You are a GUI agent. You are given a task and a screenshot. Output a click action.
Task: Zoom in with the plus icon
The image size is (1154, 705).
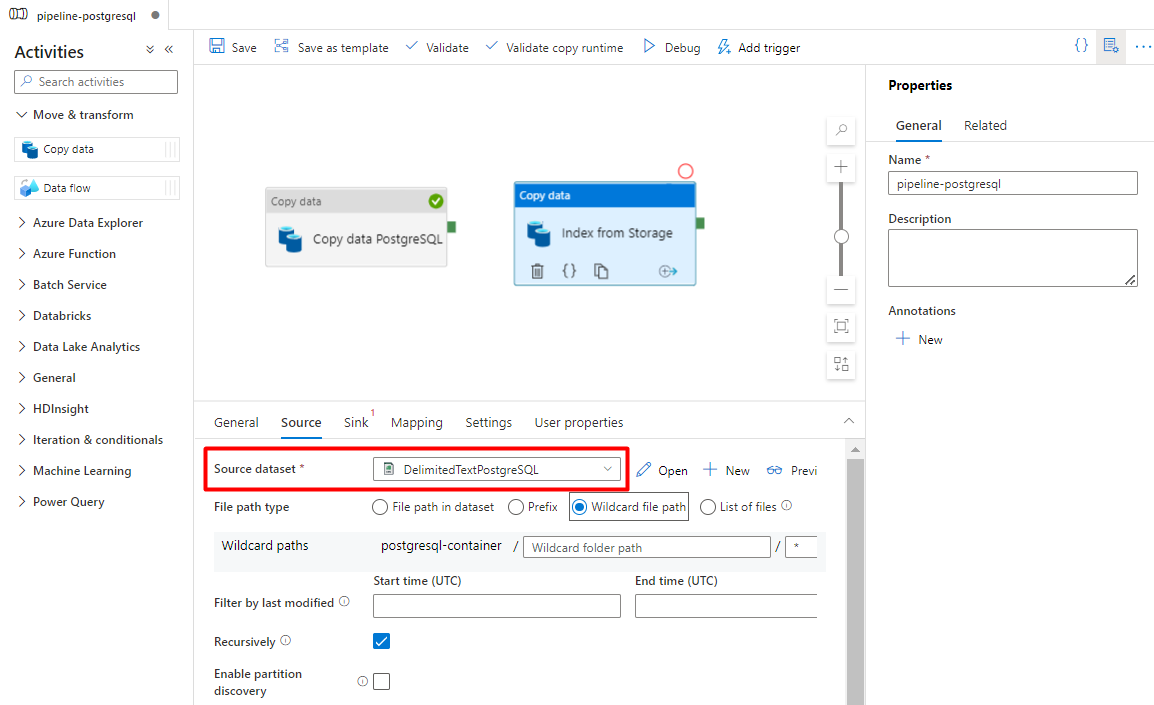tap(841, 167)
